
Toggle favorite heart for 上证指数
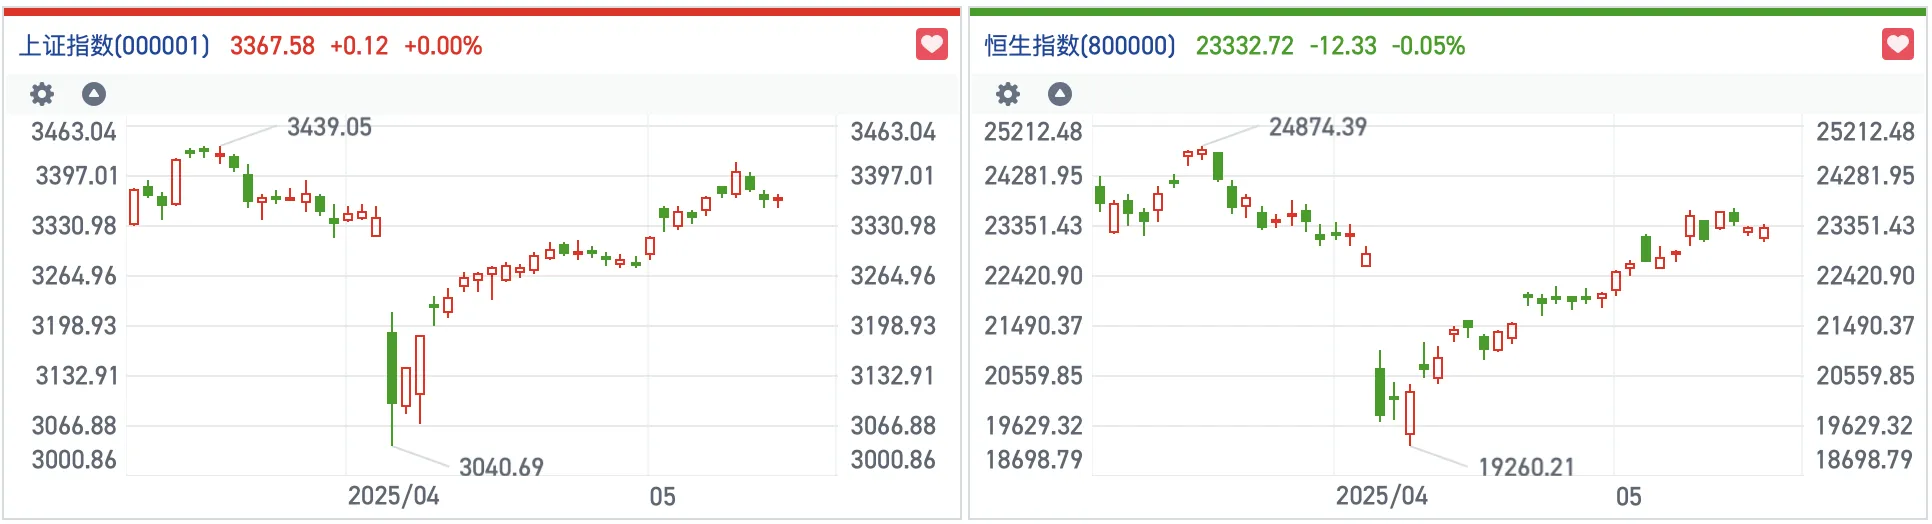pos(931,45)
